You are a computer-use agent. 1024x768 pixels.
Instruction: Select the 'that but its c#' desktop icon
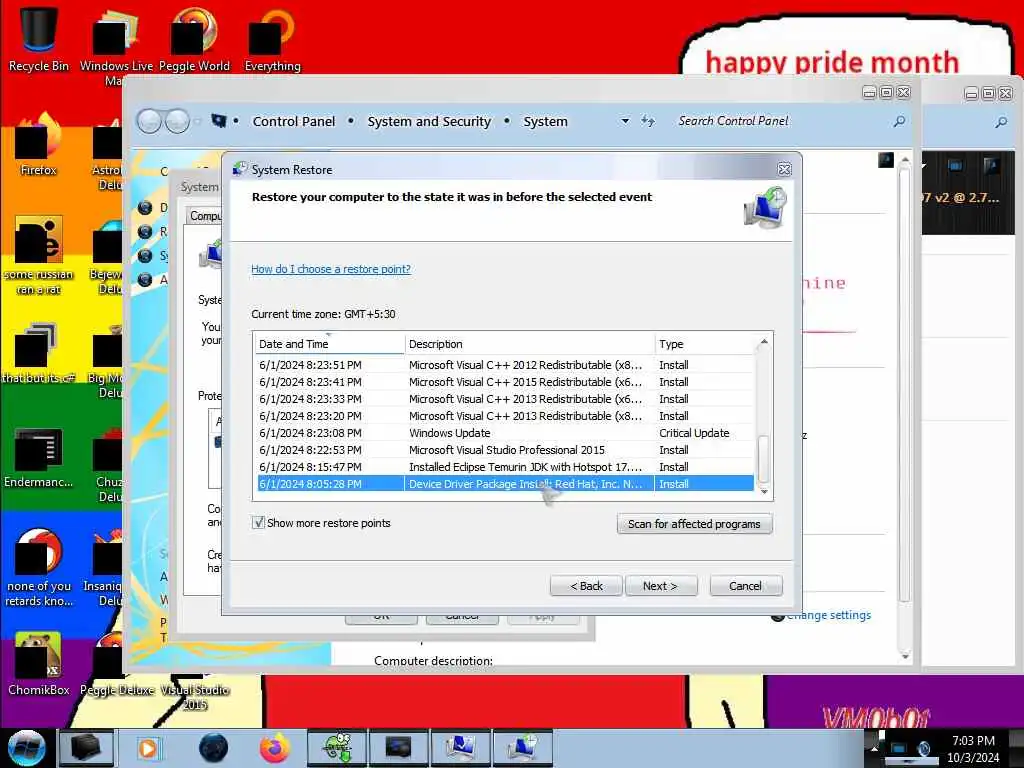[39, 353]
